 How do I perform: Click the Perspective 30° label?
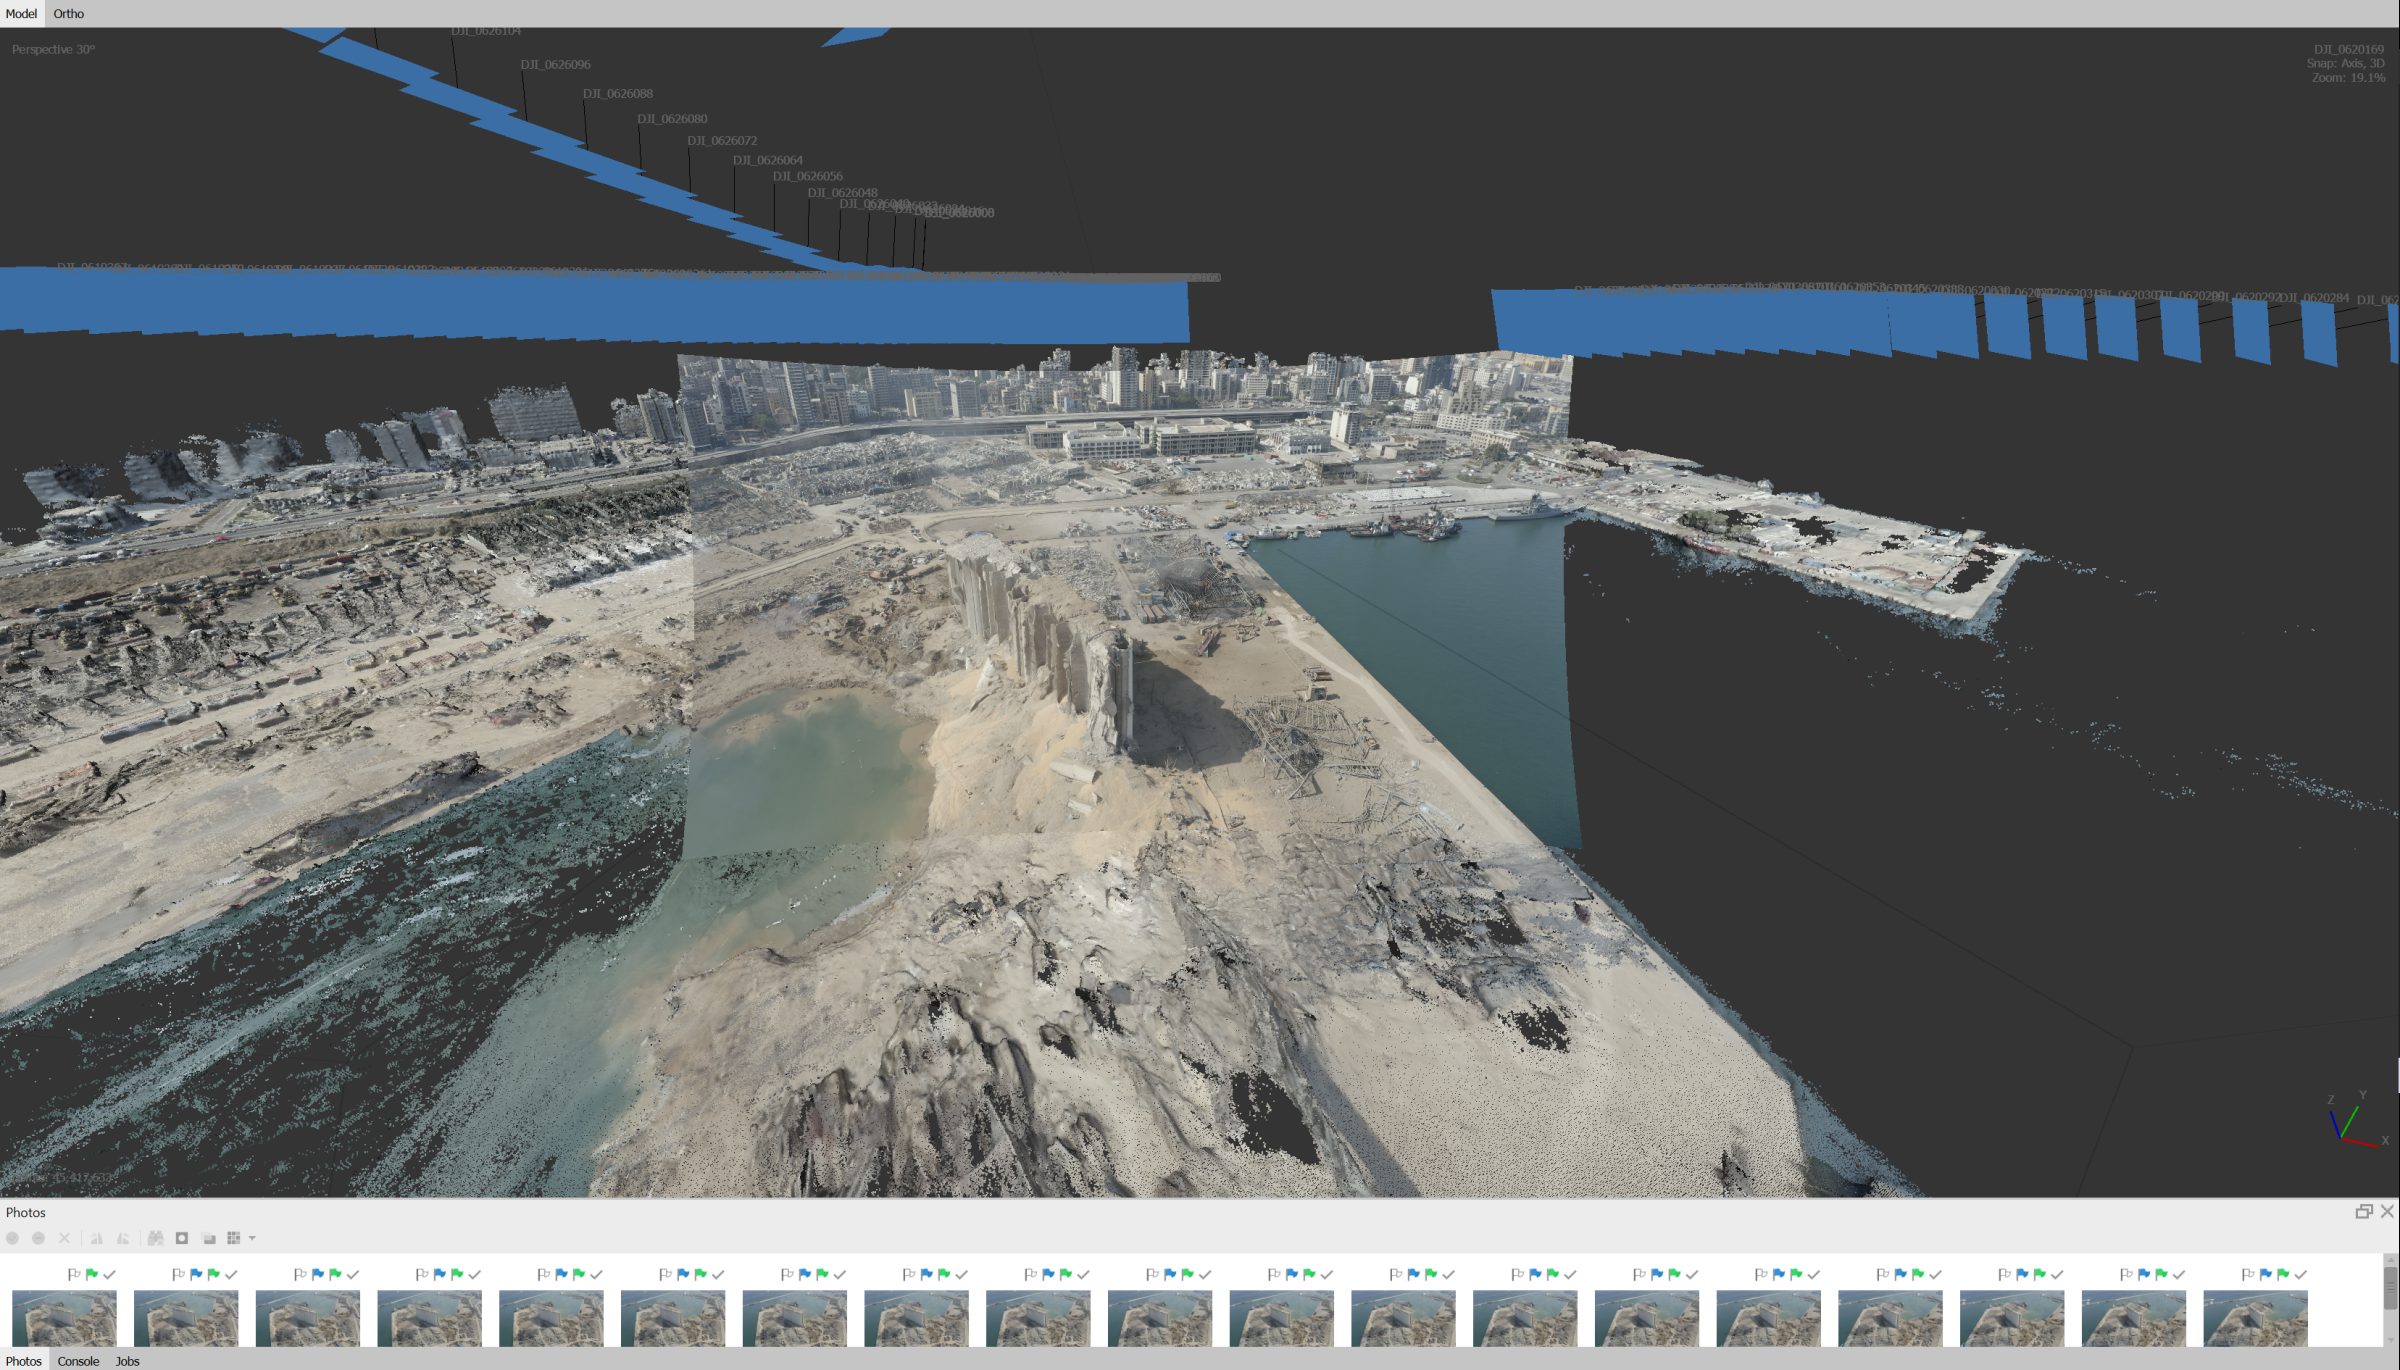[x=53, y=49]
